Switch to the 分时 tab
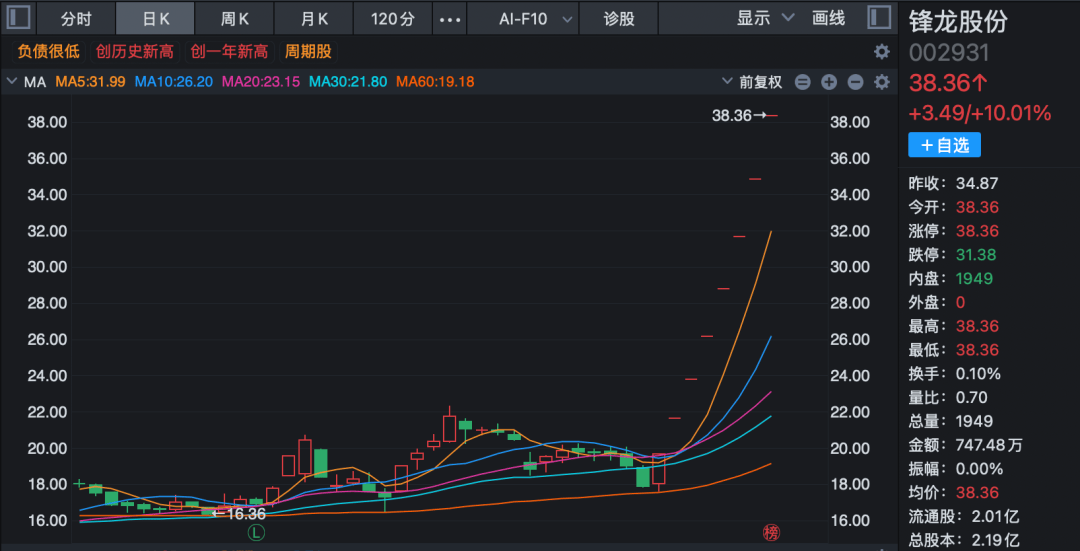 (76, 19)
